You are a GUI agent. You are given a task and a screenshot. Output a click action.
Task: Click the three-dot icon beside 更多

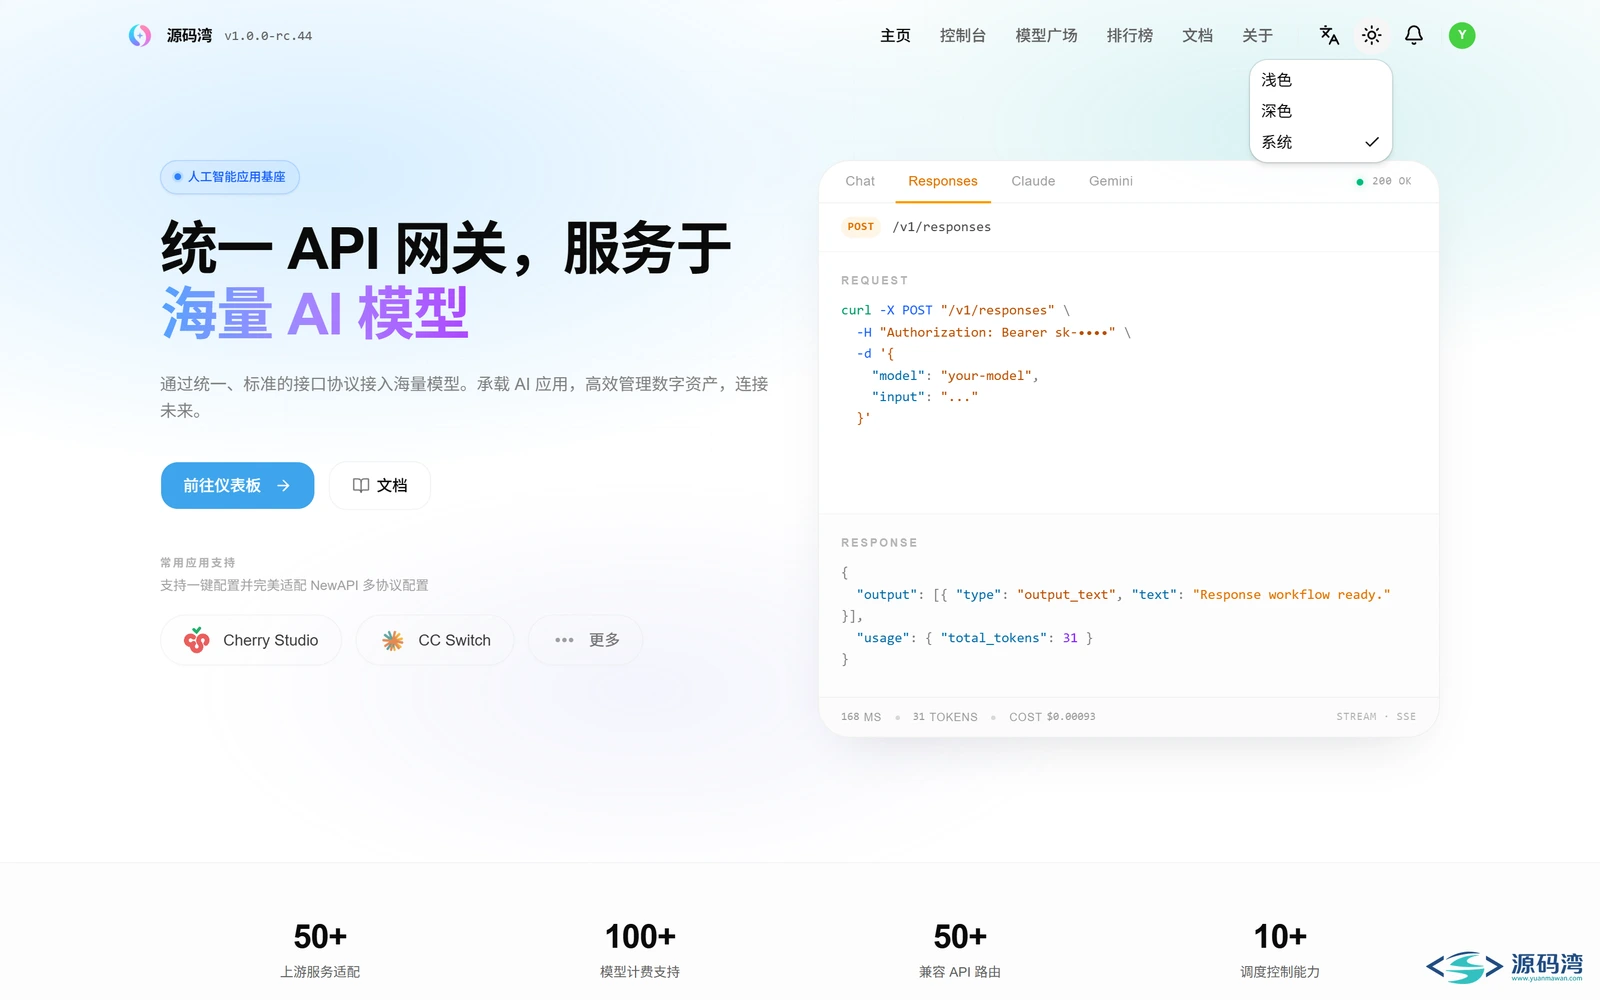click(564, 640)
